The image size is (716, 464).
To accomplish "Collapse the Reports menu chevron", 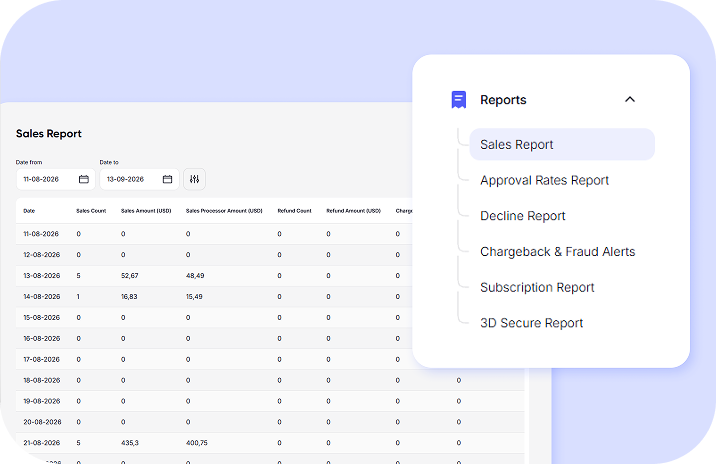I will click(630, 99).
